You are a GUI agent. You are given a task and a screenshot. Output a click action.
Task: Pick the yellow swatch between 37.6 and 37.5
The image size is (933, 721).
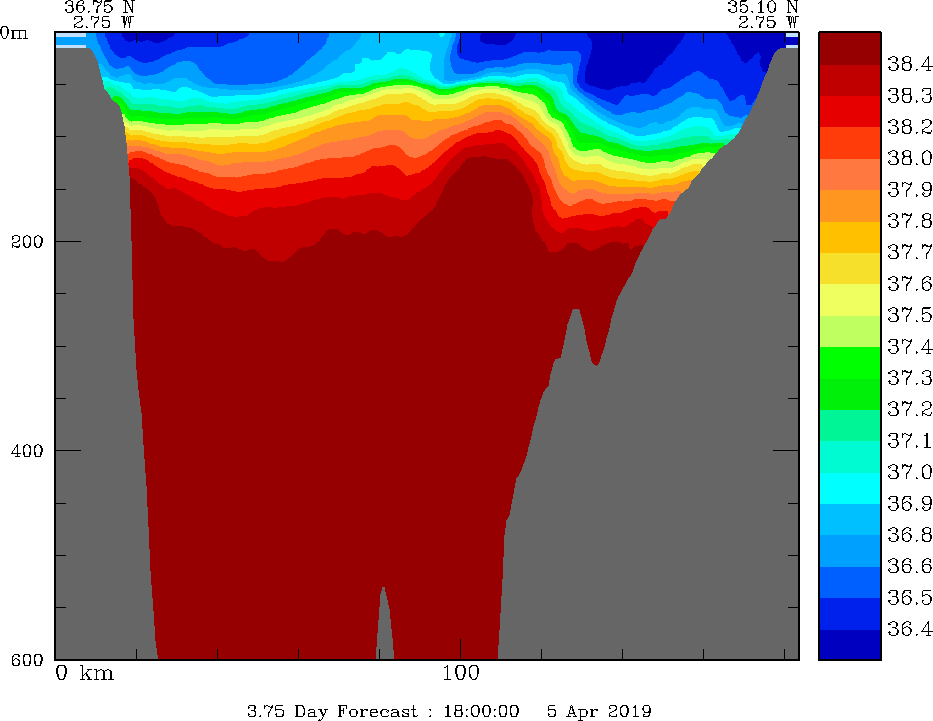click(x=850, y=300)
